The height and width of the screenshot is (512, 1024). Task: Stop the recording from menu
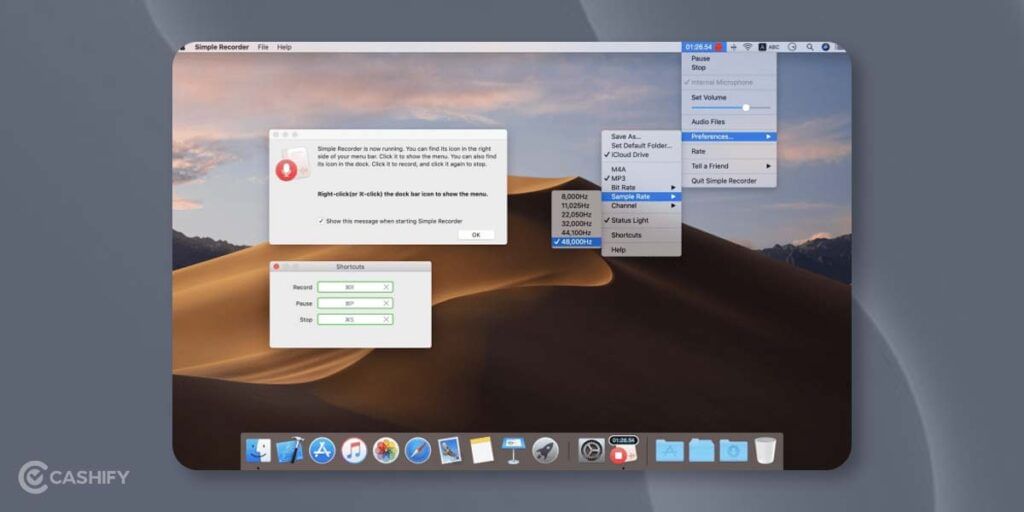click(x=729, y=68)
